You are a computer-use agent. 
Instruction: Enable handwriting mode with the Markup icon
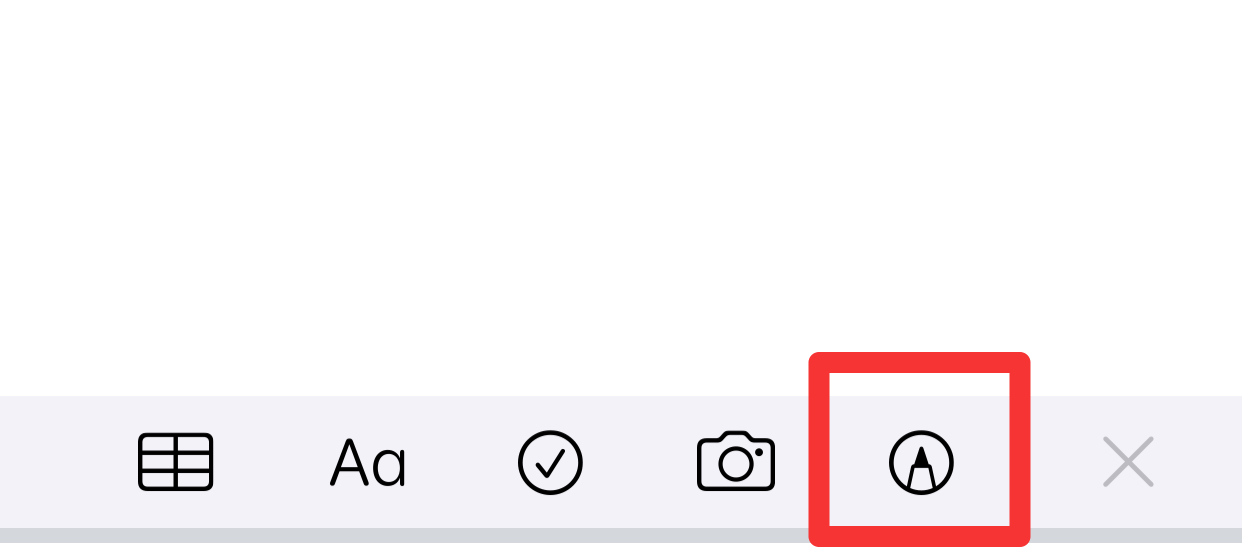tap(921, 462)
